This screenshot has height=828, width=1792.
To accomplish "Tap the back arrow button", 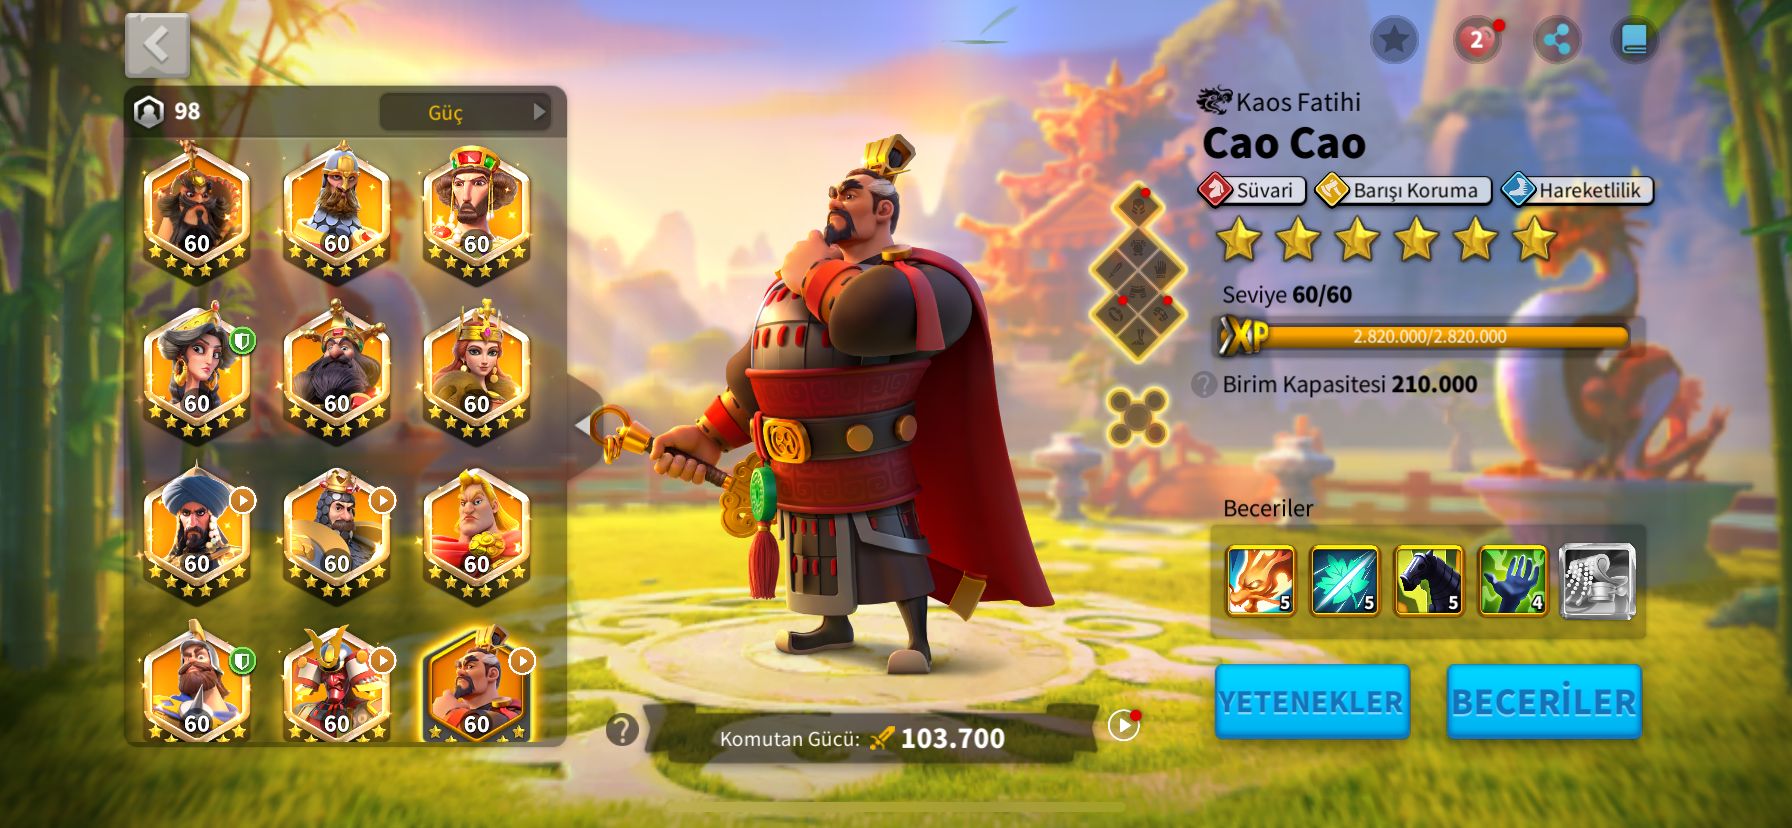I will click(157, 45).
